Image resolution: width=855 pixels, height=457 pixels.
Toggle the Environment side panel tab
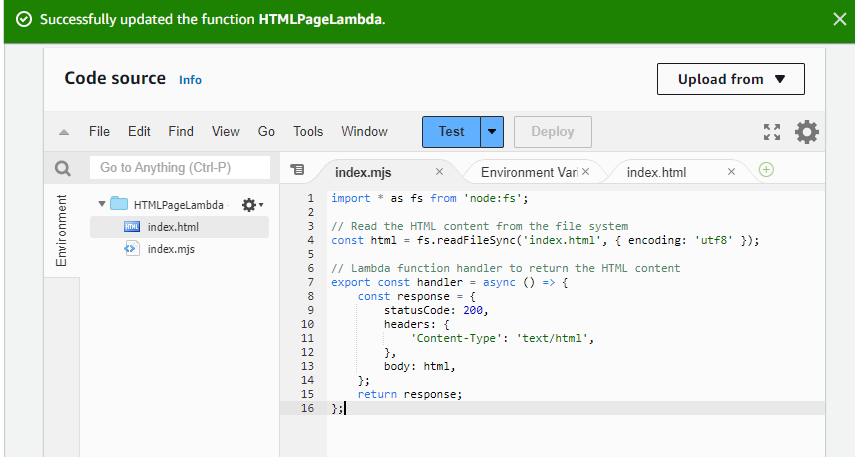pos(61,231)
